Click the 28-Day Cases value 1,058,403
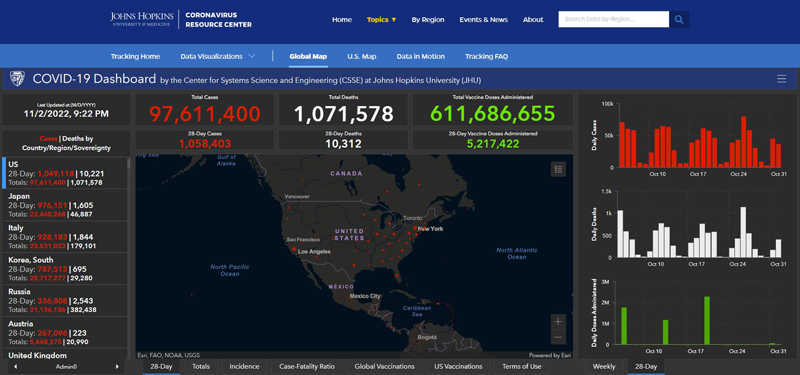800x375 pixels. (205, 143)
